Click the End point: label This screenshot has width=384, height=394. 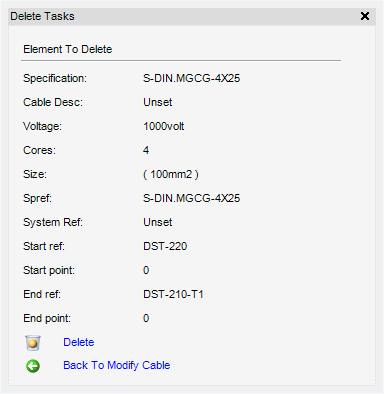click(47, 318)
